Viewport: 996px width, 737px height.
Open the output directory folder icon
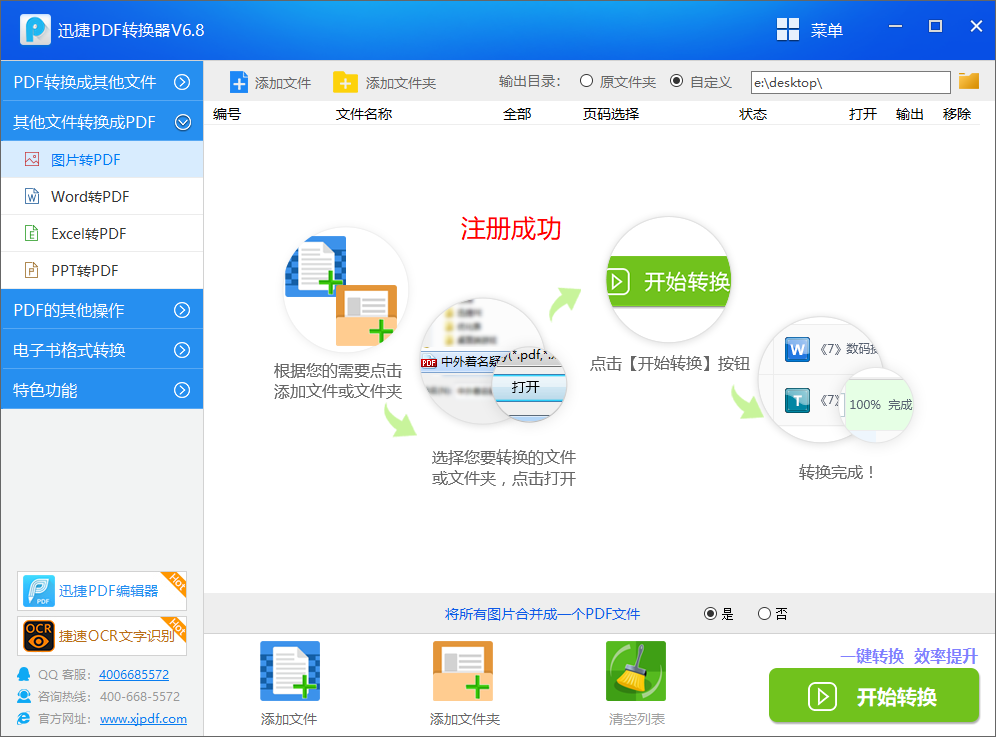click(968, 82)
